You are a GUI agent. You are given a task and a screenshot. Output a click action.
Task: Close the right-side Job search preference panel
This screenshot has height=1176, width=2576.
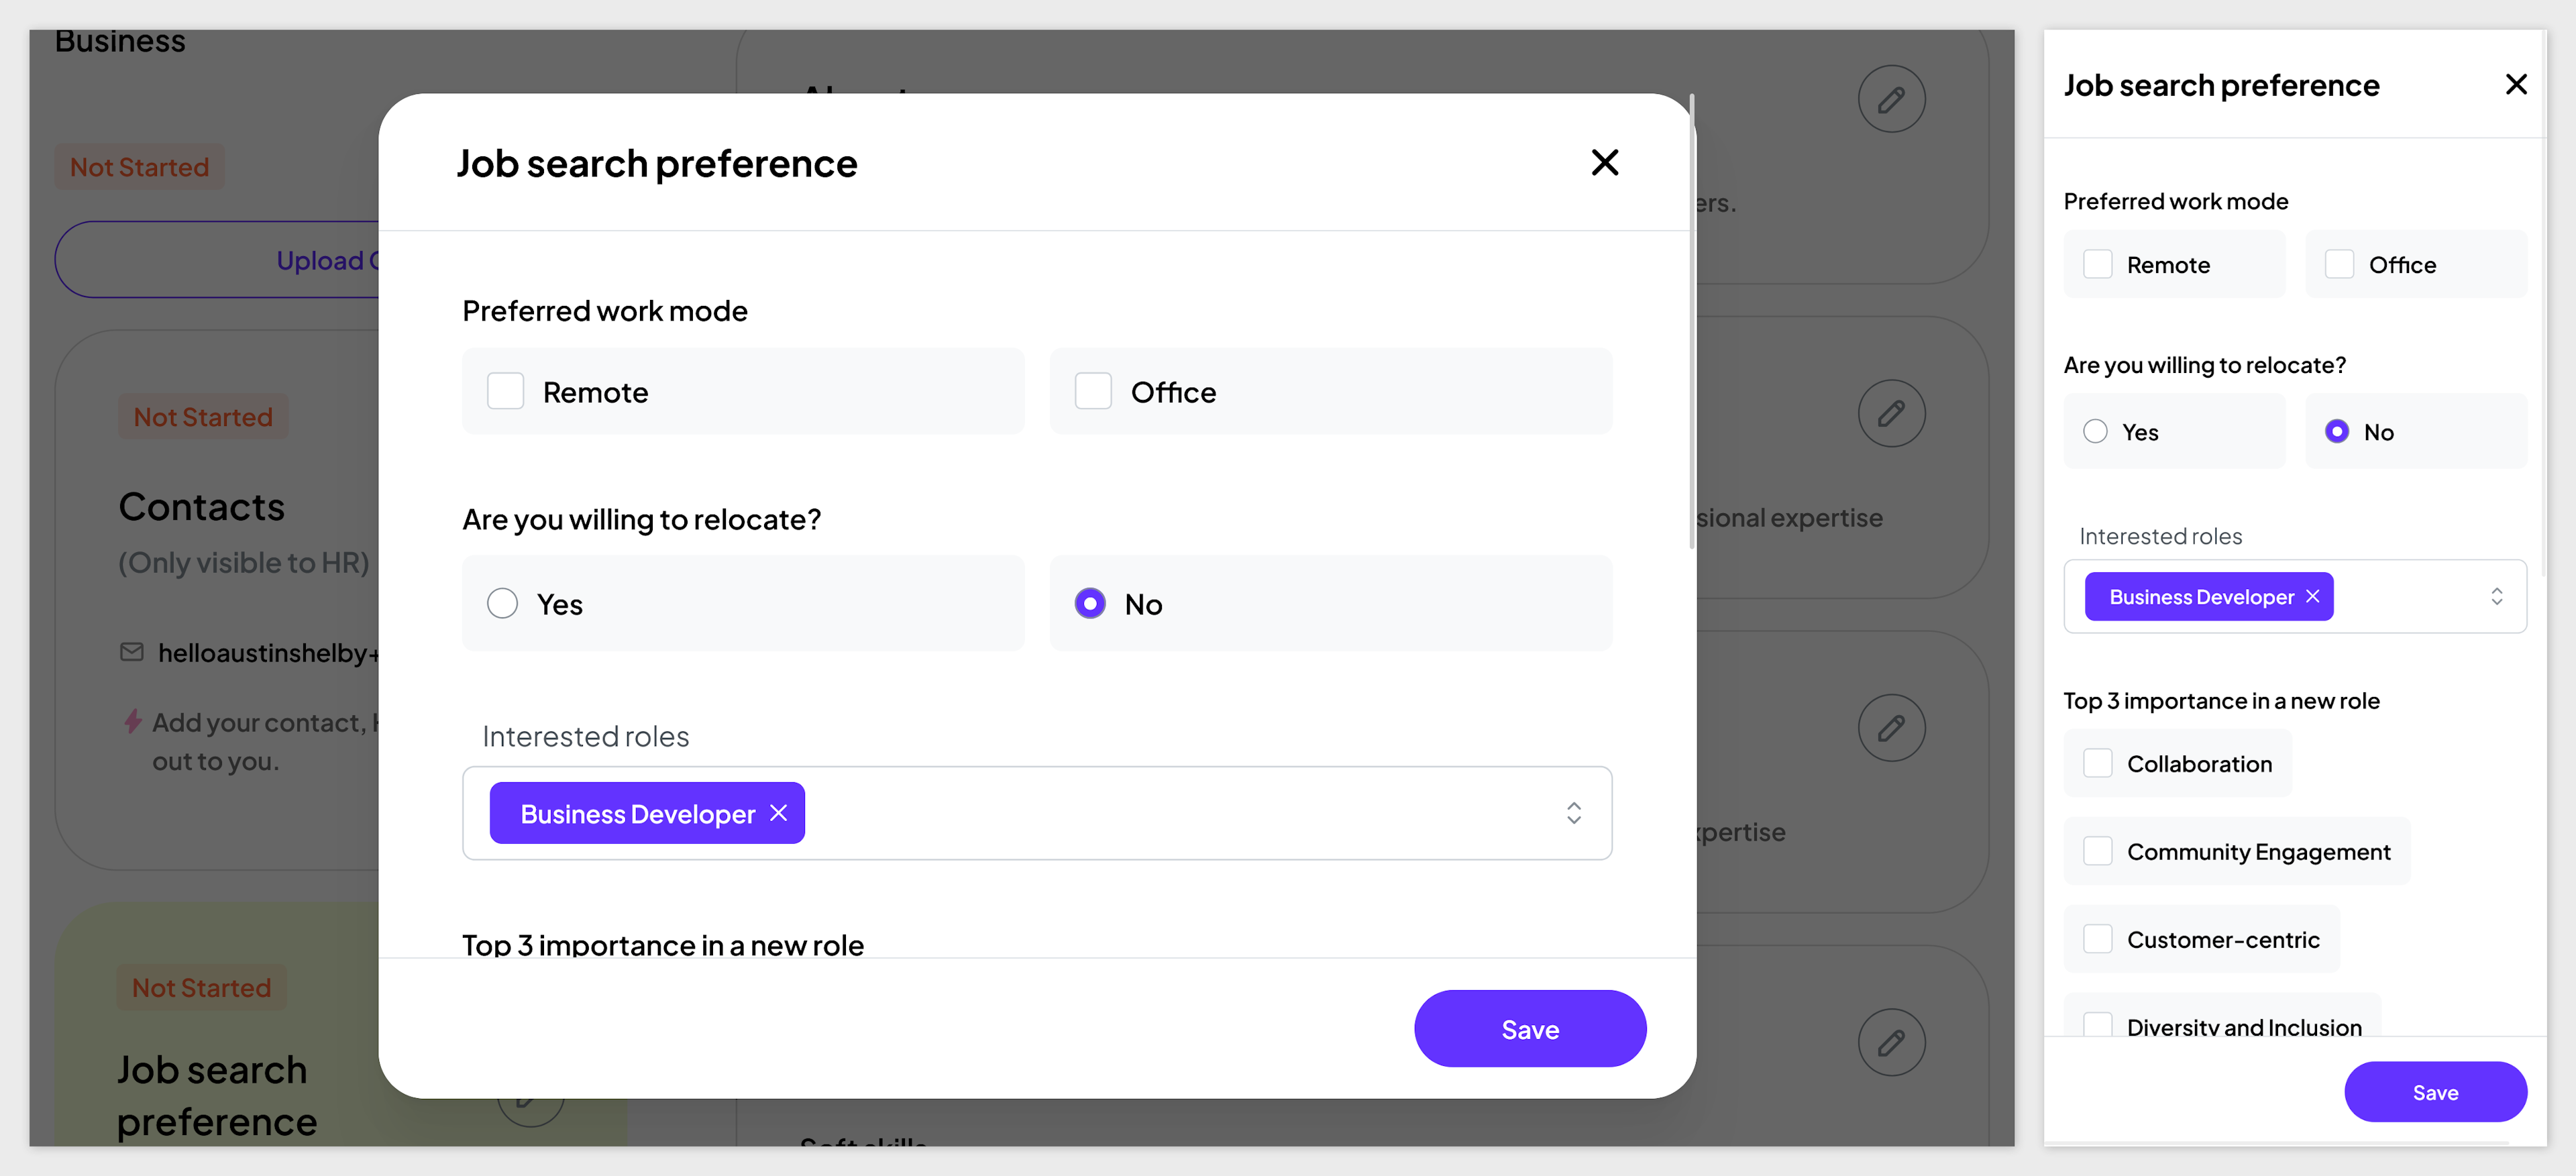(x=2516, y=84)
